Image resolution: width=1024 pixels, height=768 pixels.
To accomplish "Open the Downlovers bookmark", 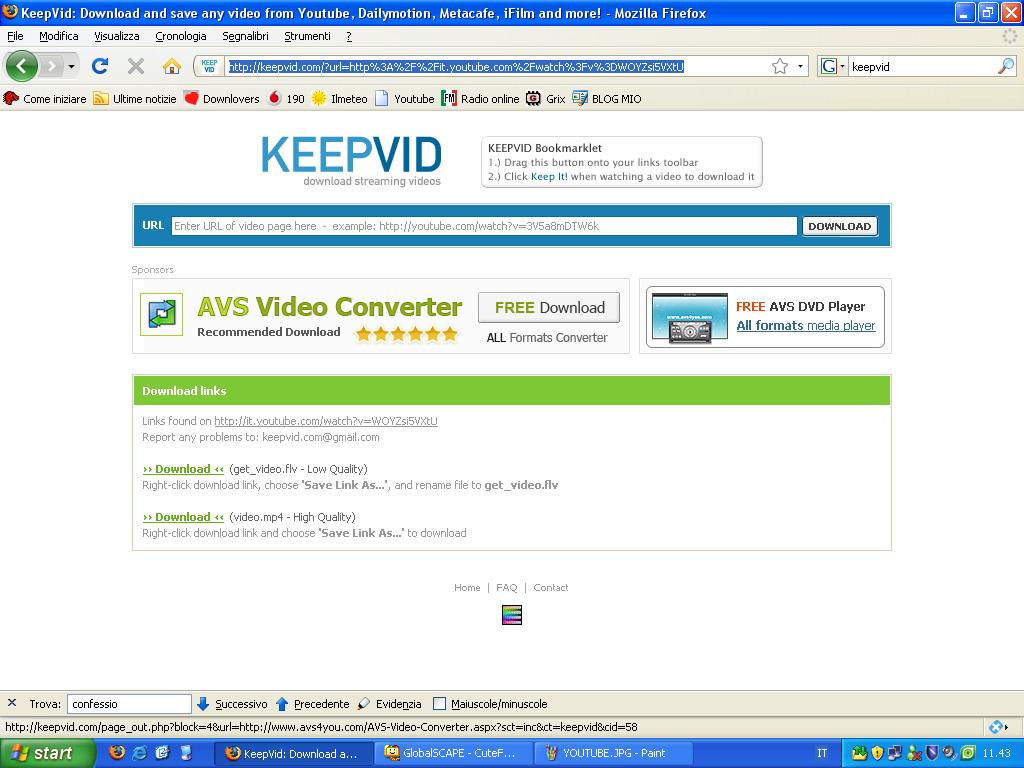I will pyautogui.click(x=222, y=99).
